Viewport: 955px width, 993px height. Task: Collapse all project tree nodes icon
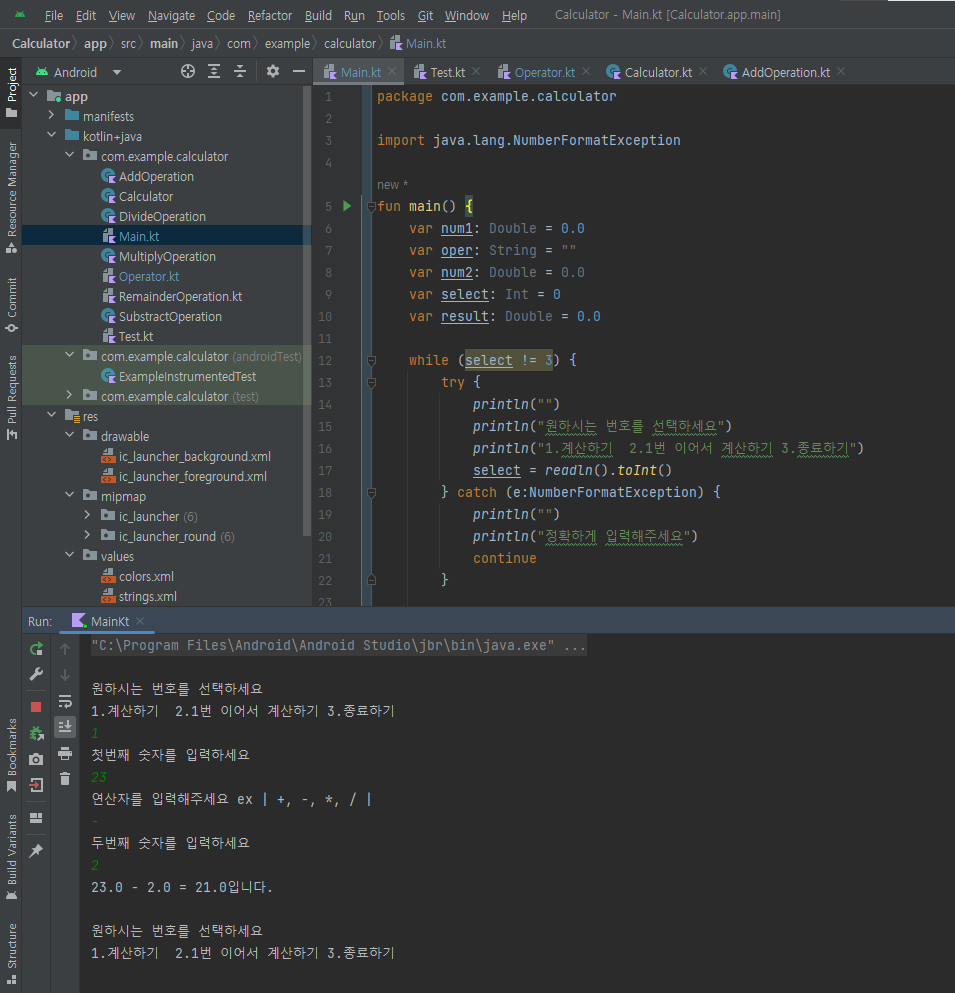pyautogui.click(x=240, y=72)
